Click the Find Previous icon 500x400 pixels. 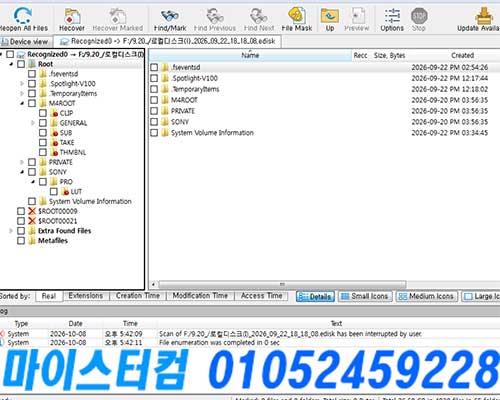(215, 15)
